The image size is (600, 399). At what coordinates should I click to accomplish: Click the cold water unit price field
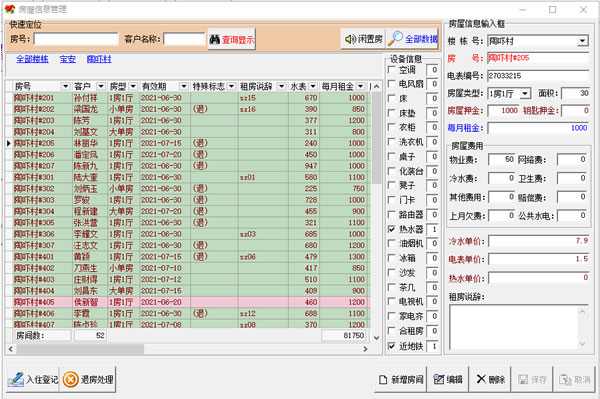(x=539, y=241)
